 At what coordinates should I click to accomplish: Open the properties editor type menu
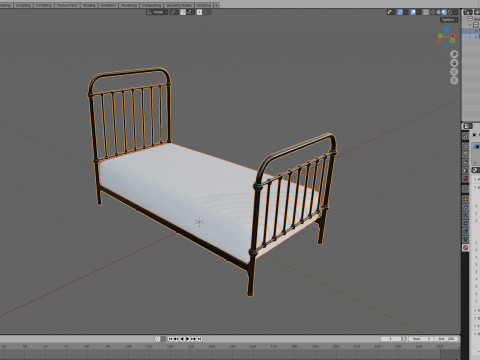pos(468,126)
